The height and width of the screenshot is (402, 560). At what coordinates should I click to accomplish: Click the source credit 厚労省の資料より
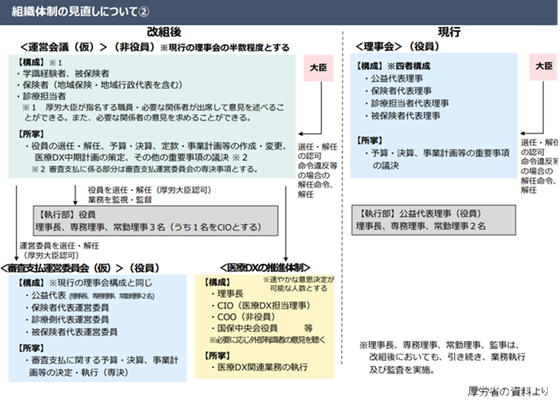pyautogui.click(x=508, y=392)
